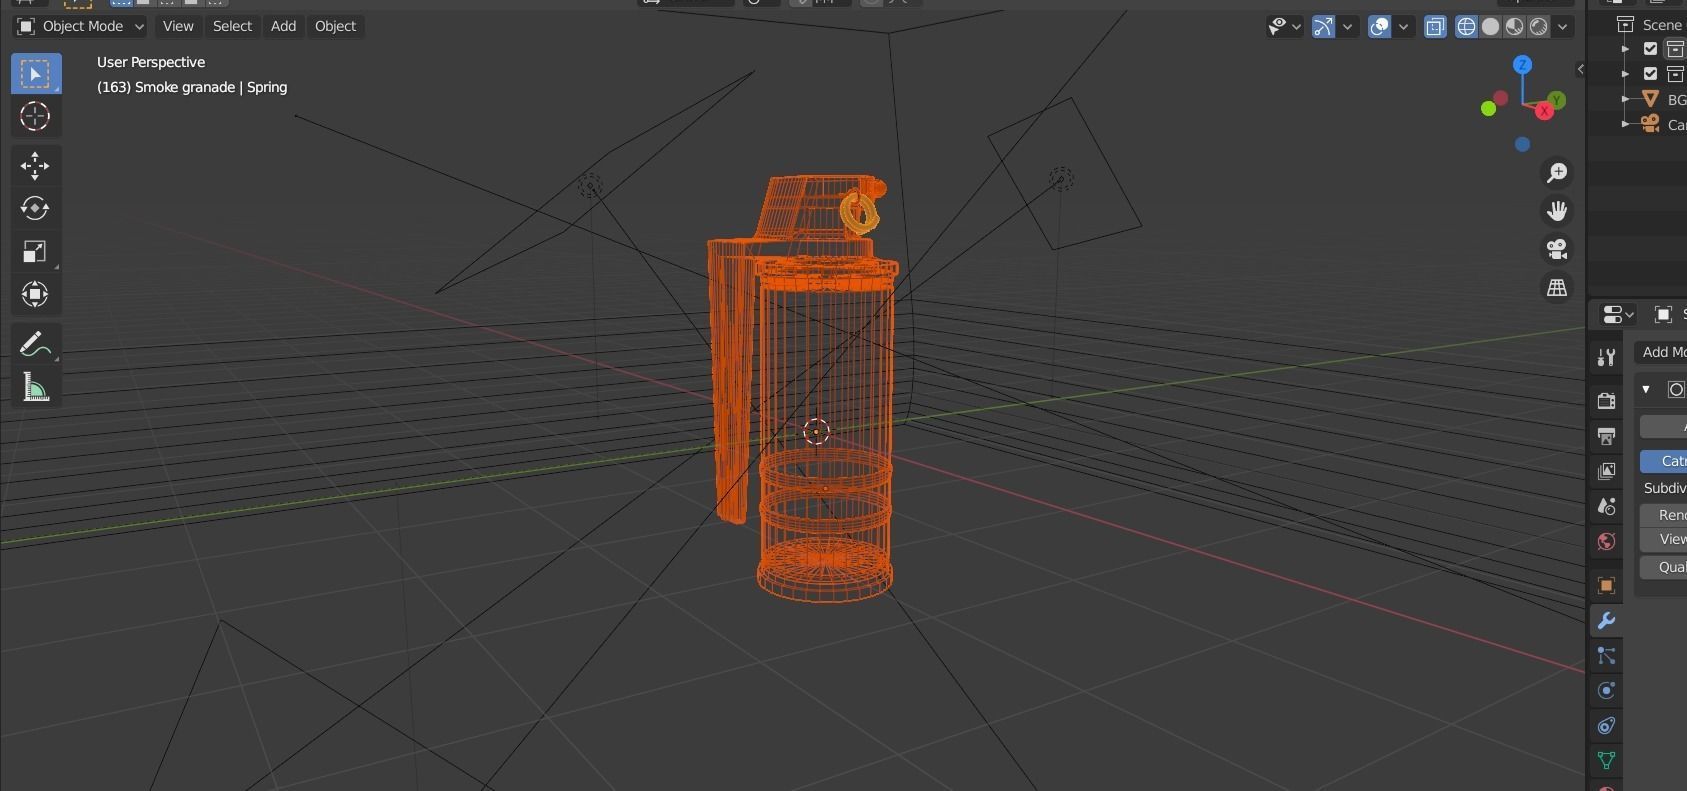Viewport: 1687px width, 791px height.
Task: Click the second collection icon in outliner
Action: (x=1677, y=73)
